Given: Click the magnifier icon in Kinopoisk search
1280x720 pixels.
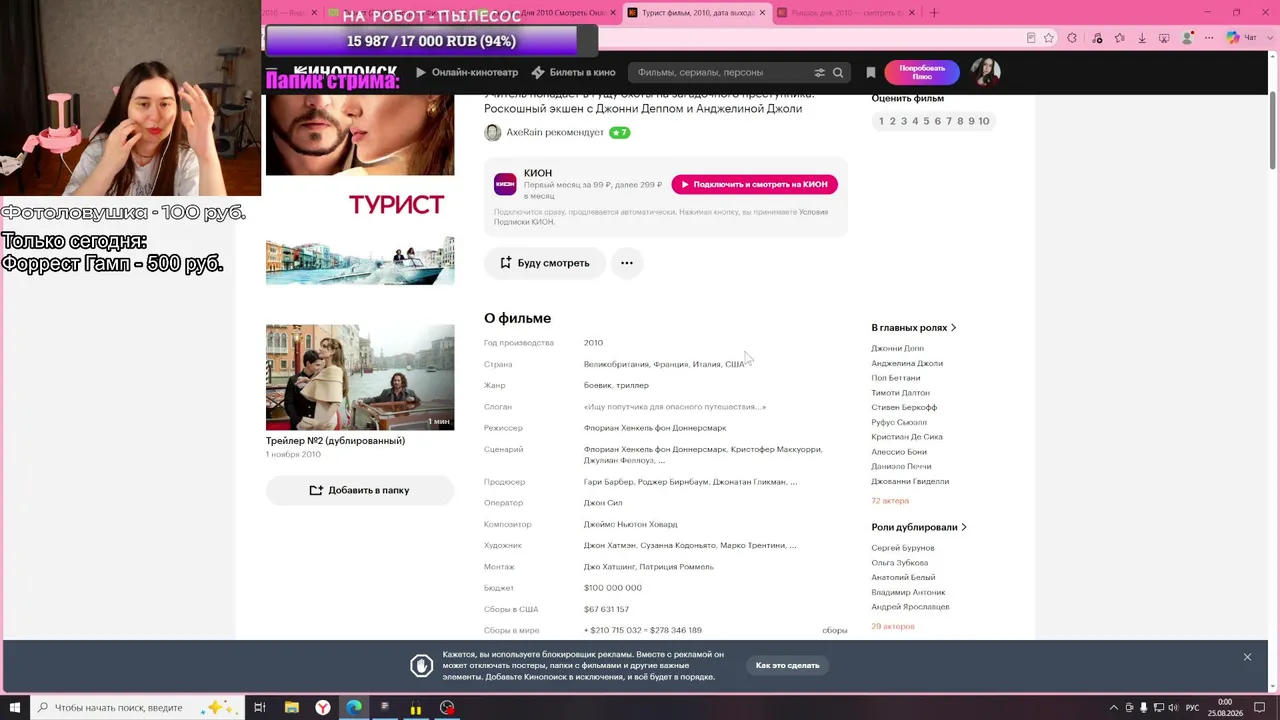Looking at the screenshot, I should coord(838,72).
